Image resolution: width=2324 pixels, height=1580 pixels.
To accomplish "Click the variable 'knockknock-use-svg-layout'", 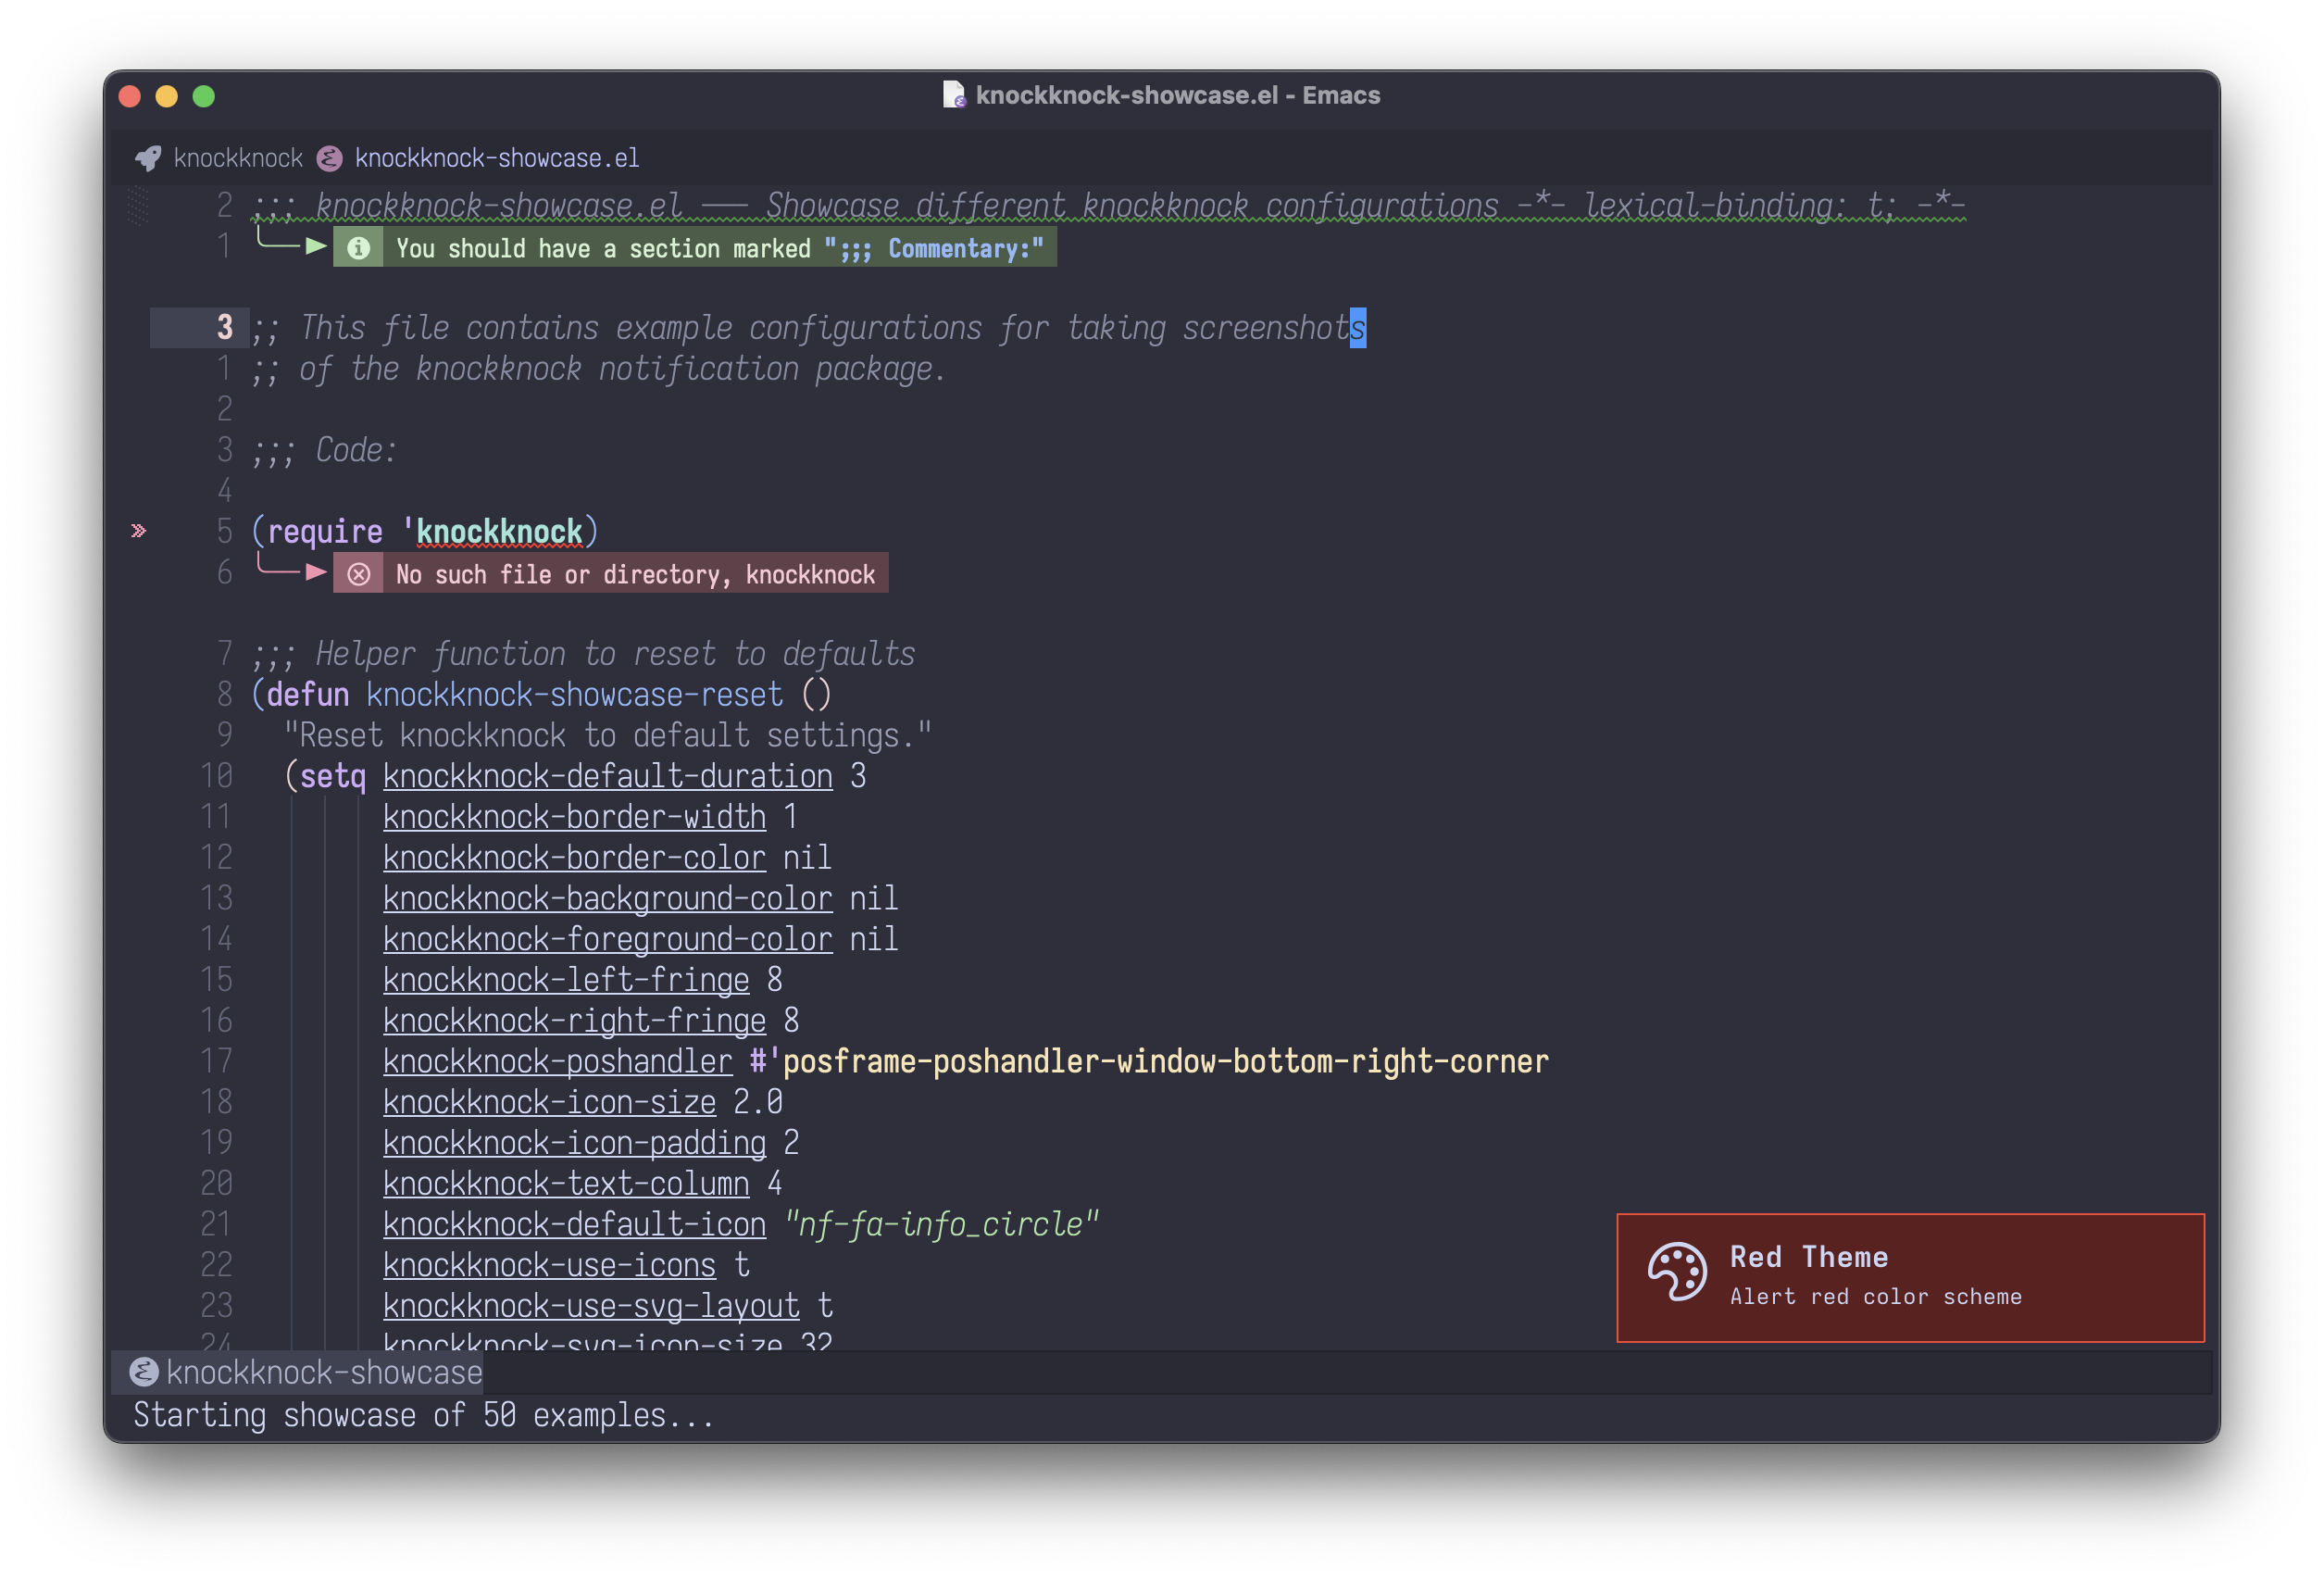I will point(591,1306).
